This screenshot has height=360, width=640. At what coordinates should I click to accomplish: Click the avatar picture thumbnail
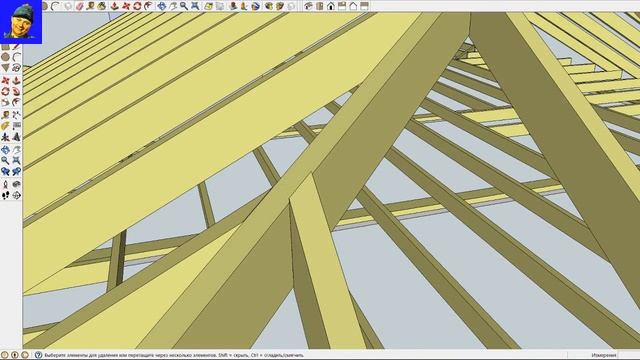click(21, 22)
